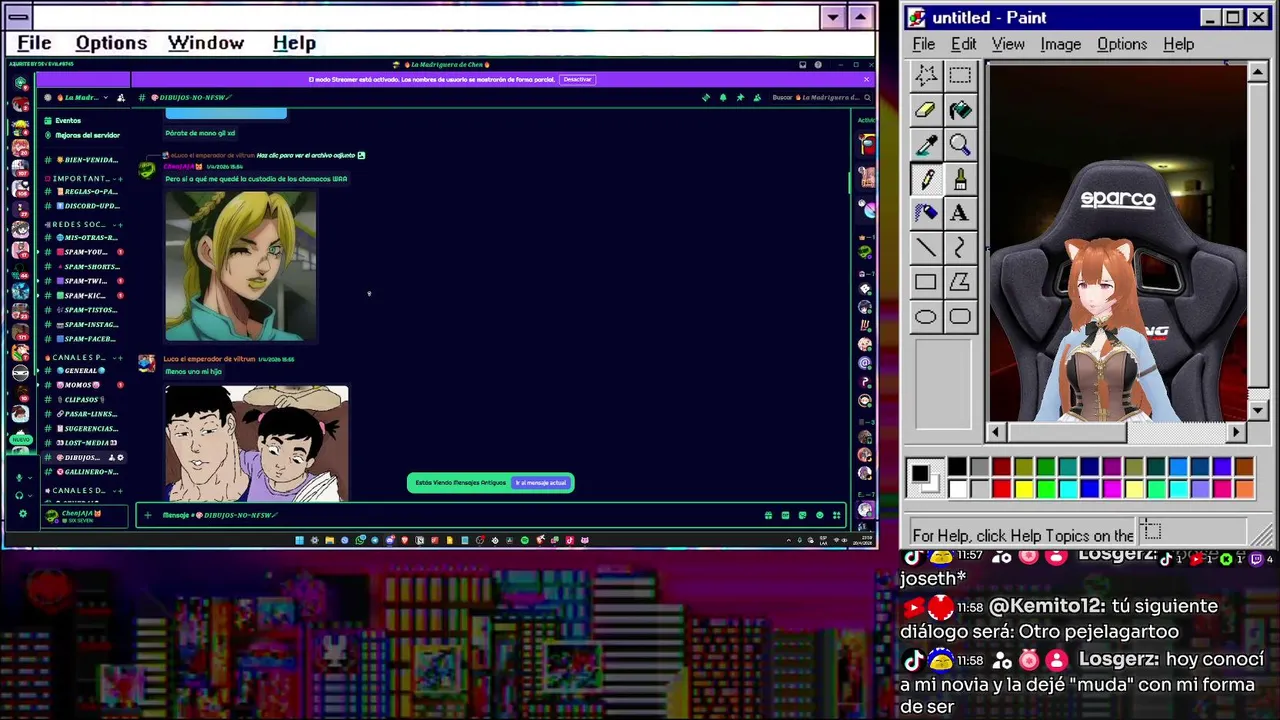Open the Paint View menu
Image resolution: width=1280 pixels, height=720 pixels.
tap(1008, 44)
